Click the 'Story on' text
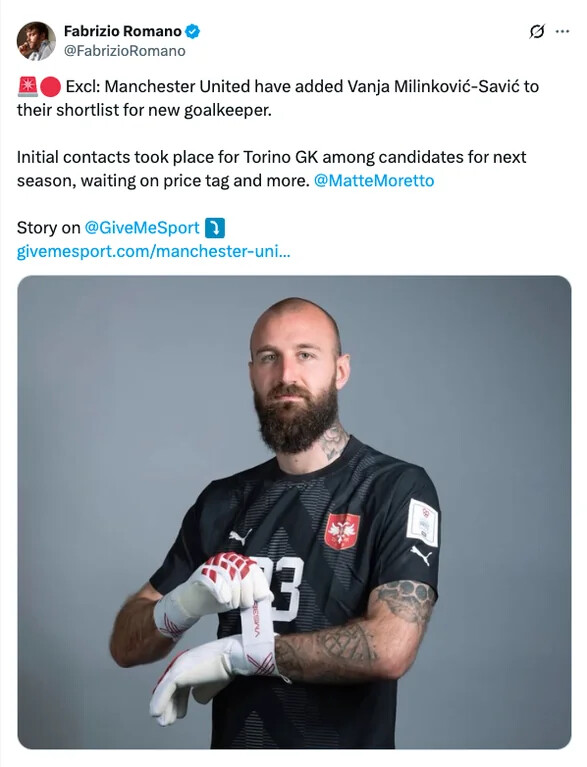The width and height of the screenshot is (587, 767). pyautogui.click(x=48, y=227)
